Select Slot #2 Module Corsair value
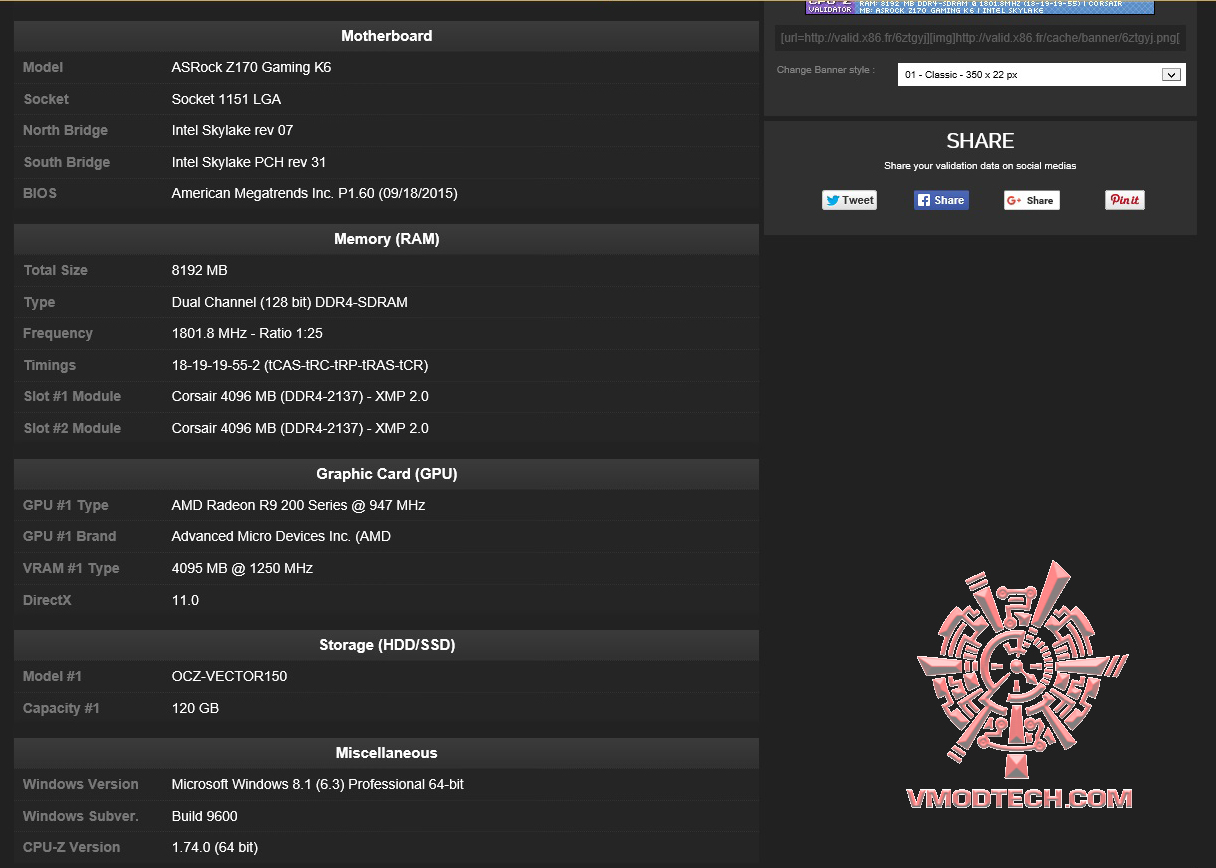Viewport: 1216px width, 868px height. (x=300, y=428)
